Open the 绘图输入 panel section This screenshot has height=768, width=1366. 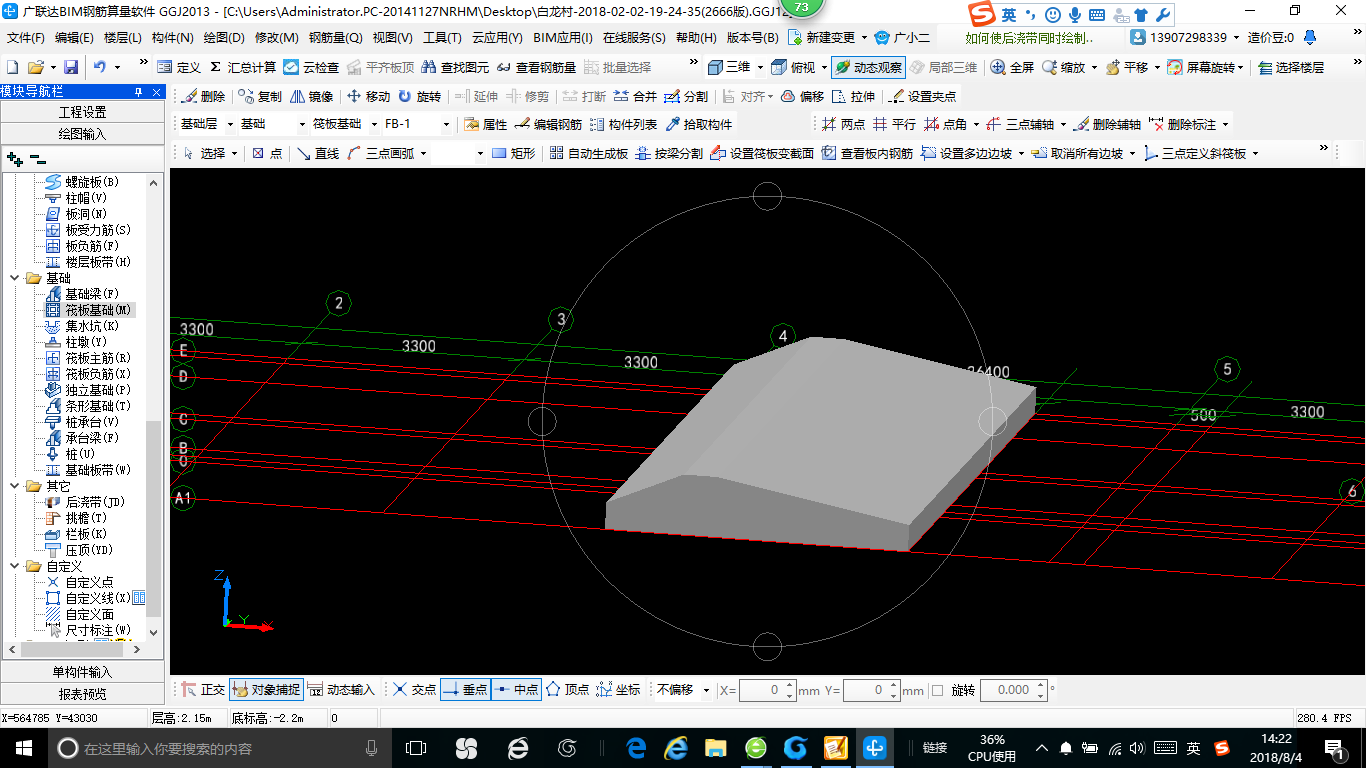click(x=82, y=134)
